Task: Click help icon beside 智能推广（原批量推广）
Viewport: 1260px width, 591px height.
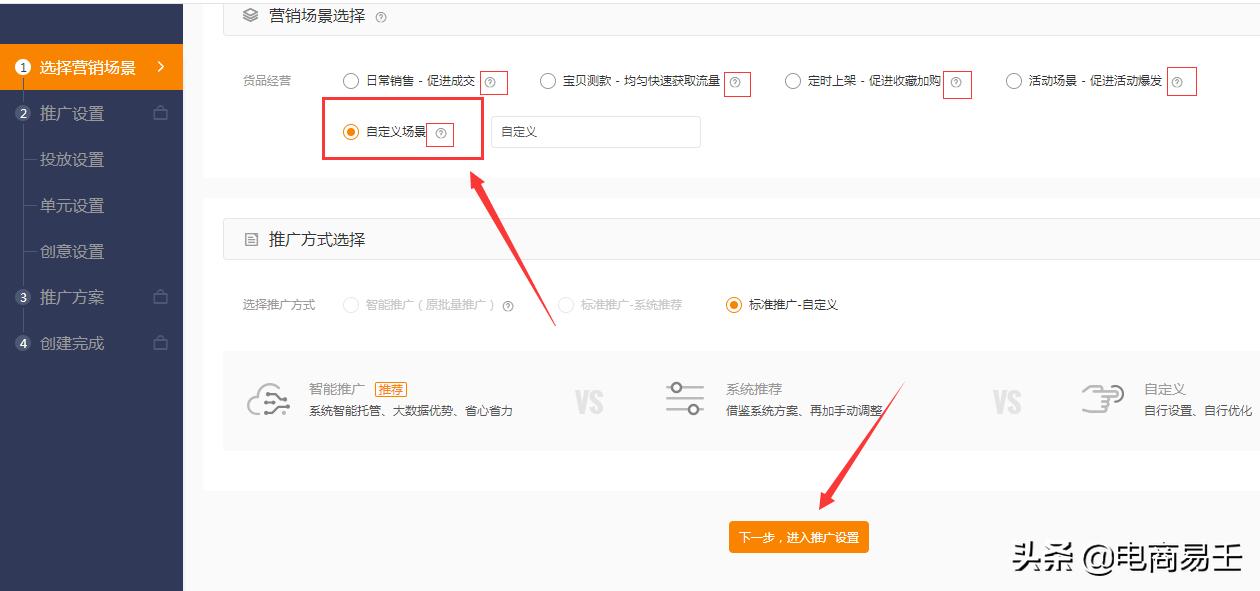Action: point(509,305)
